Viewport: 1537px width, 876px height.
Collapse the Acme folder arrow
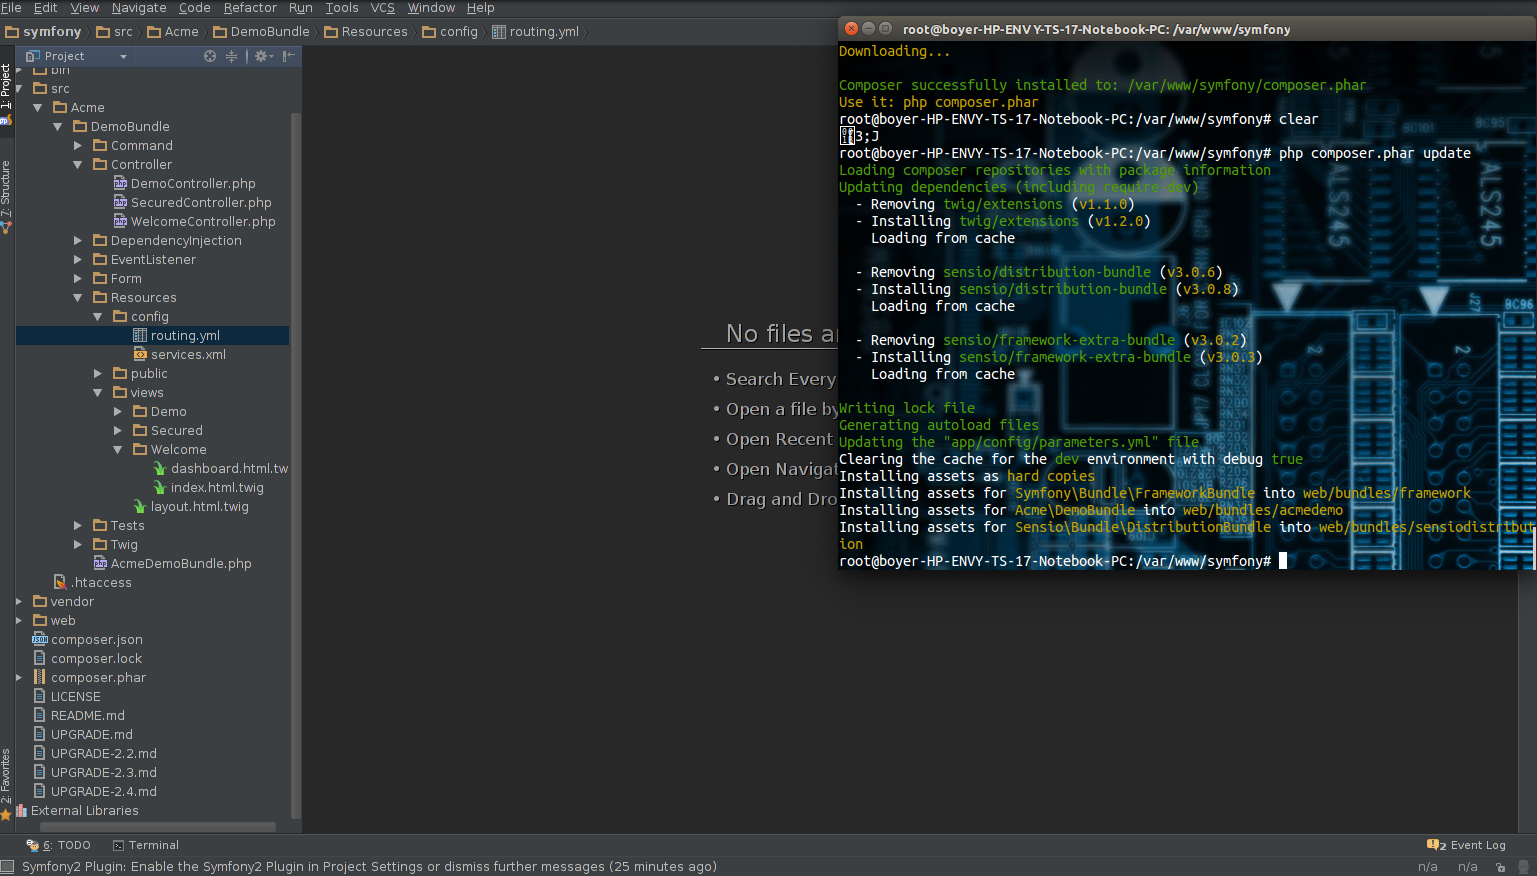(x=38, y=108)
